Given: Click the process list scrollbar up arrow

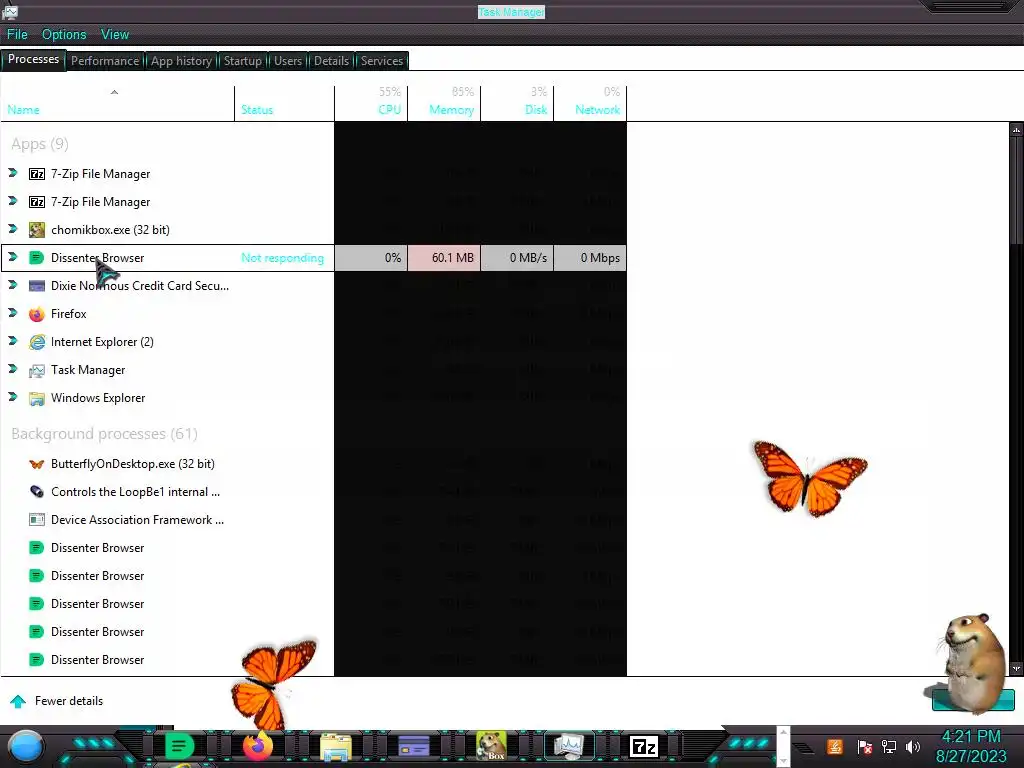Looking at the screenshot, I should point(1016,129).
